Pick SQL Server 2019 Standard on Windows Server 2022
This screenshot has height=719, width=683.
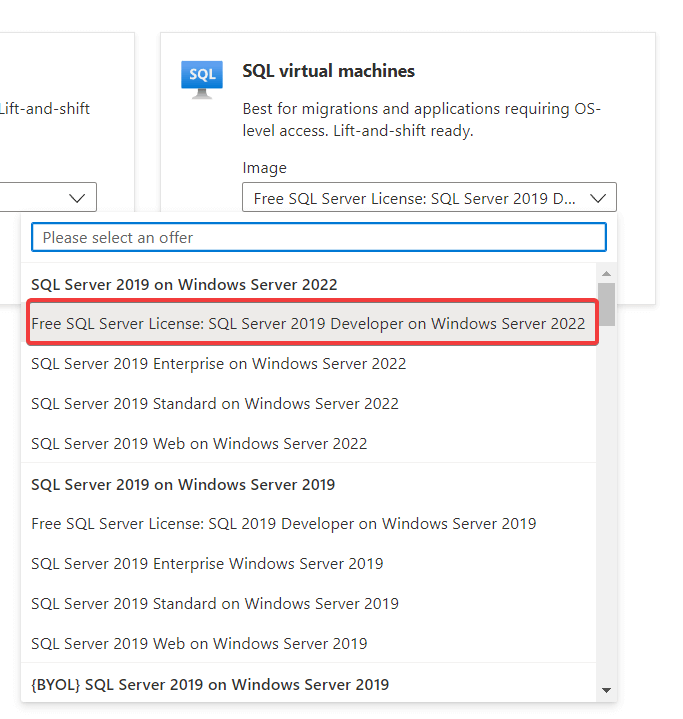pos(214,404)
